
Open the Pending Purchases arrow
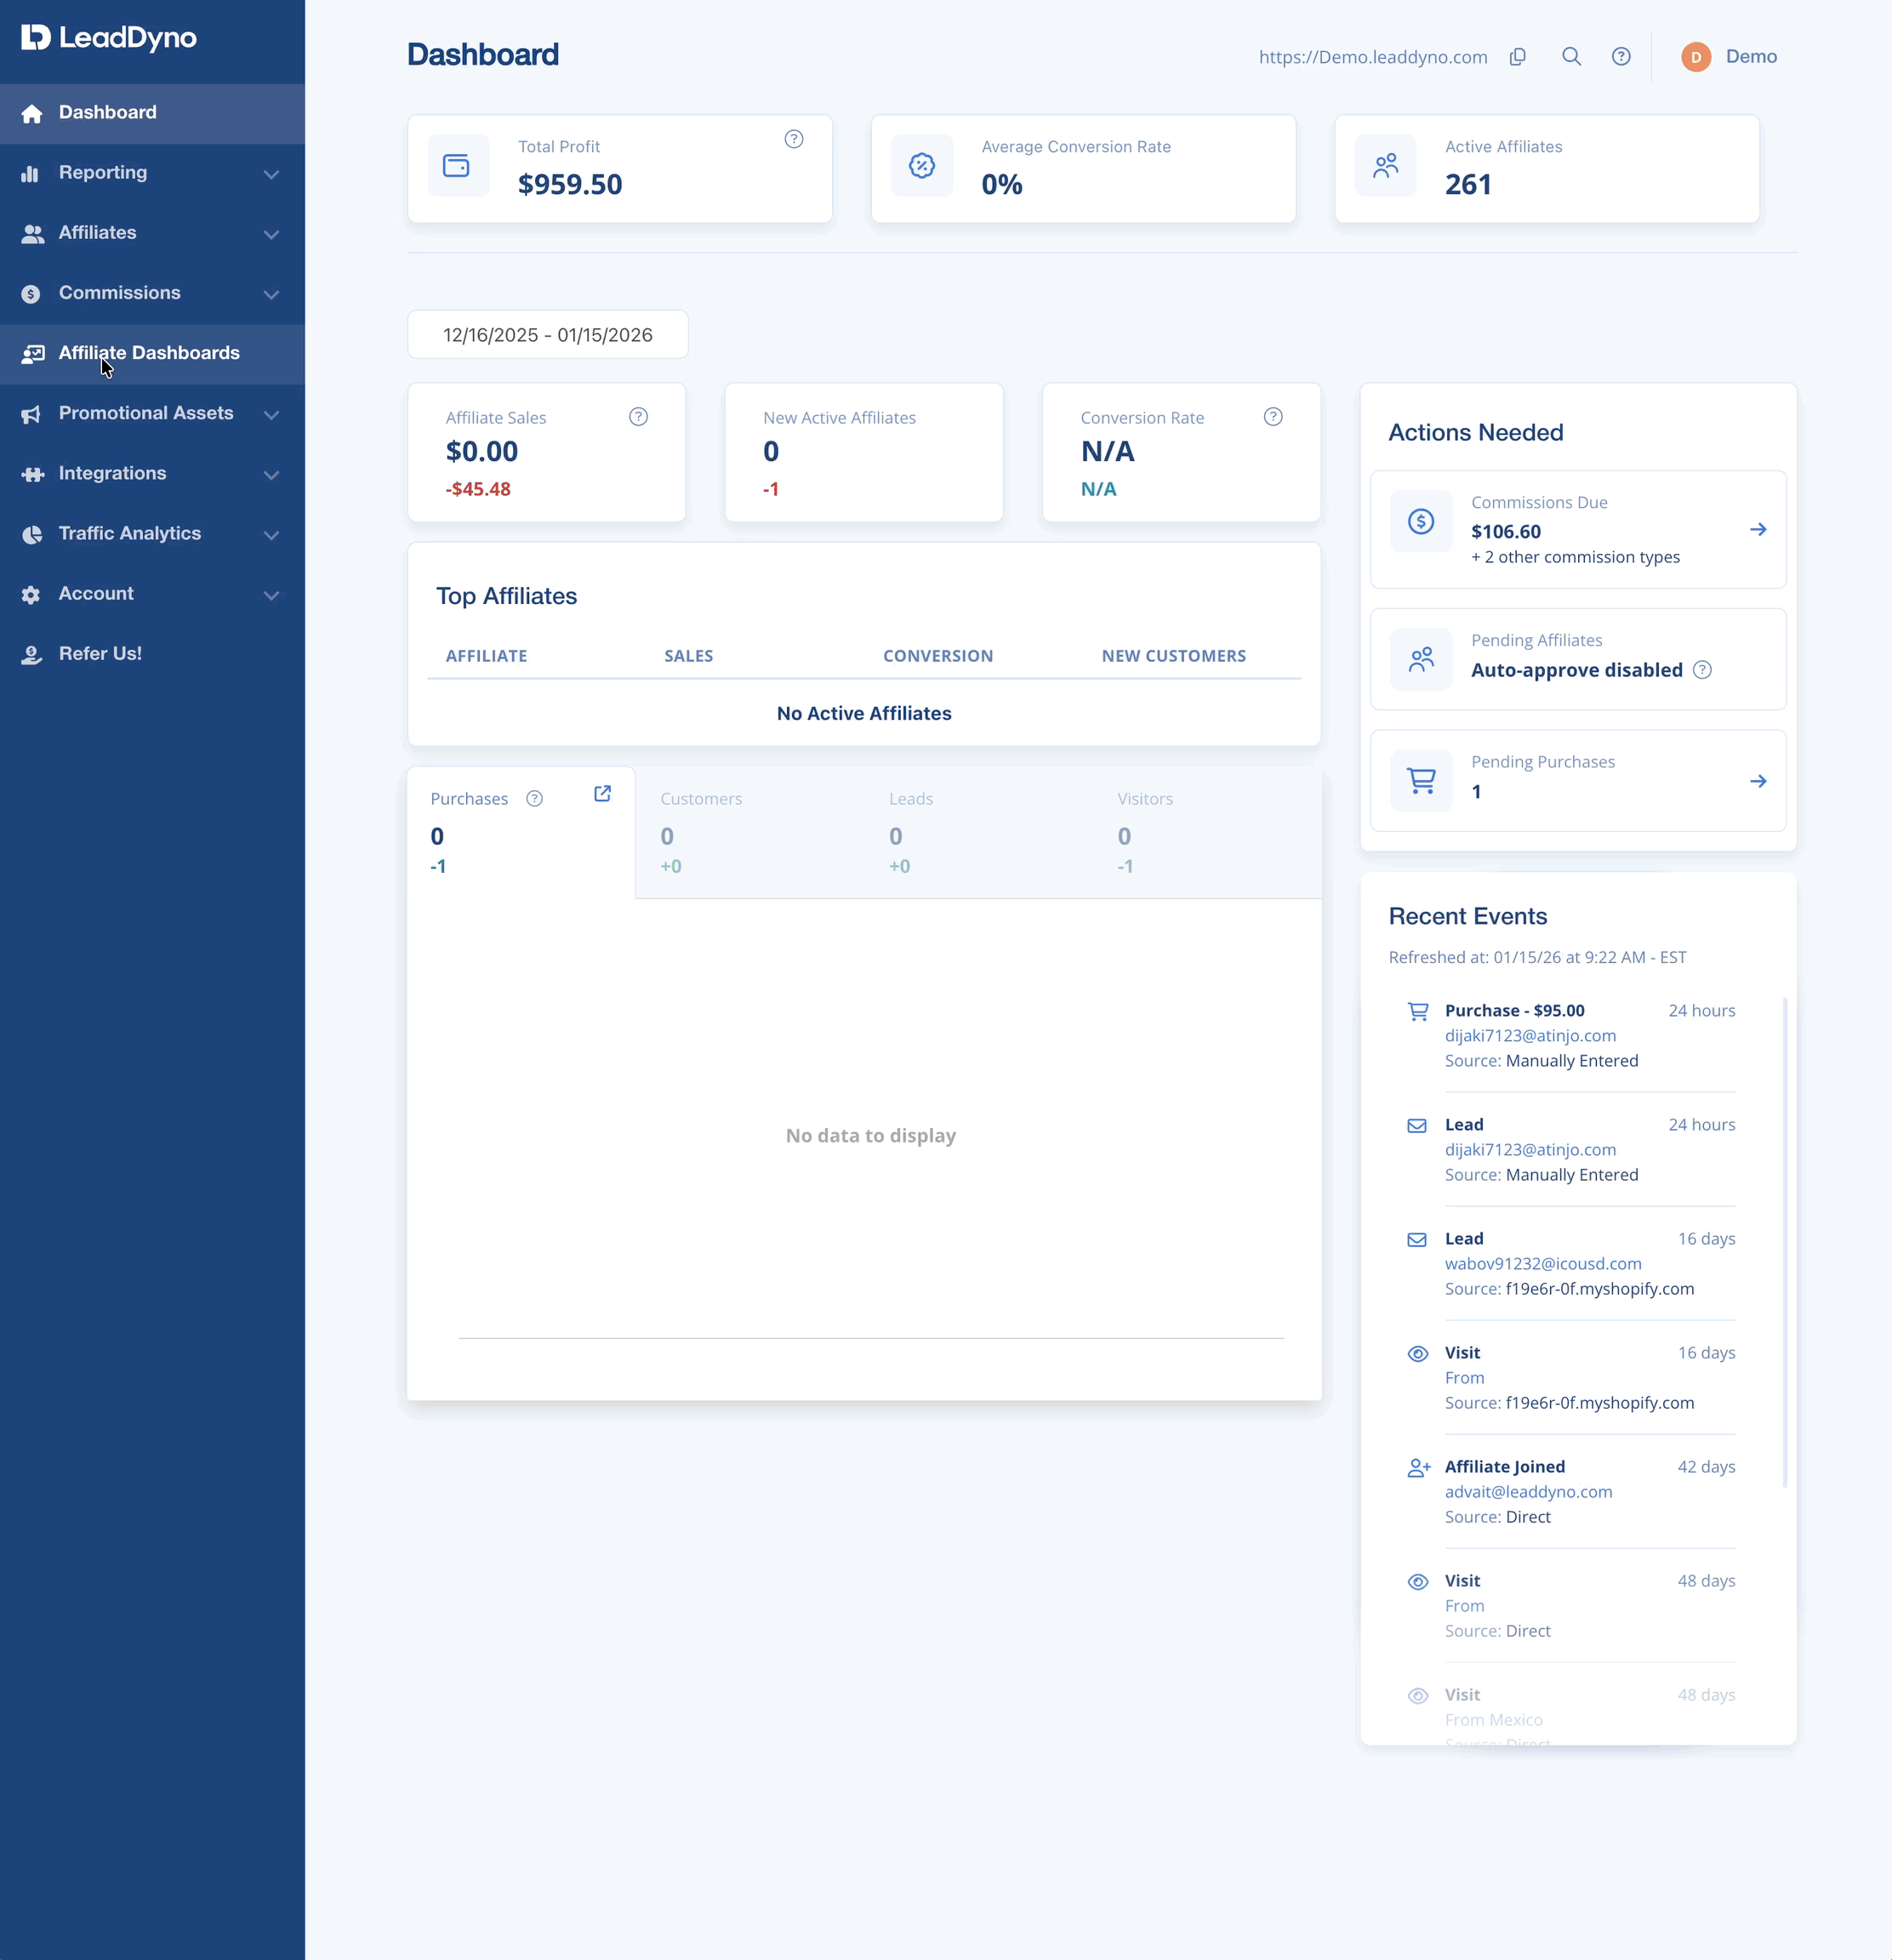pos(1758,782)
